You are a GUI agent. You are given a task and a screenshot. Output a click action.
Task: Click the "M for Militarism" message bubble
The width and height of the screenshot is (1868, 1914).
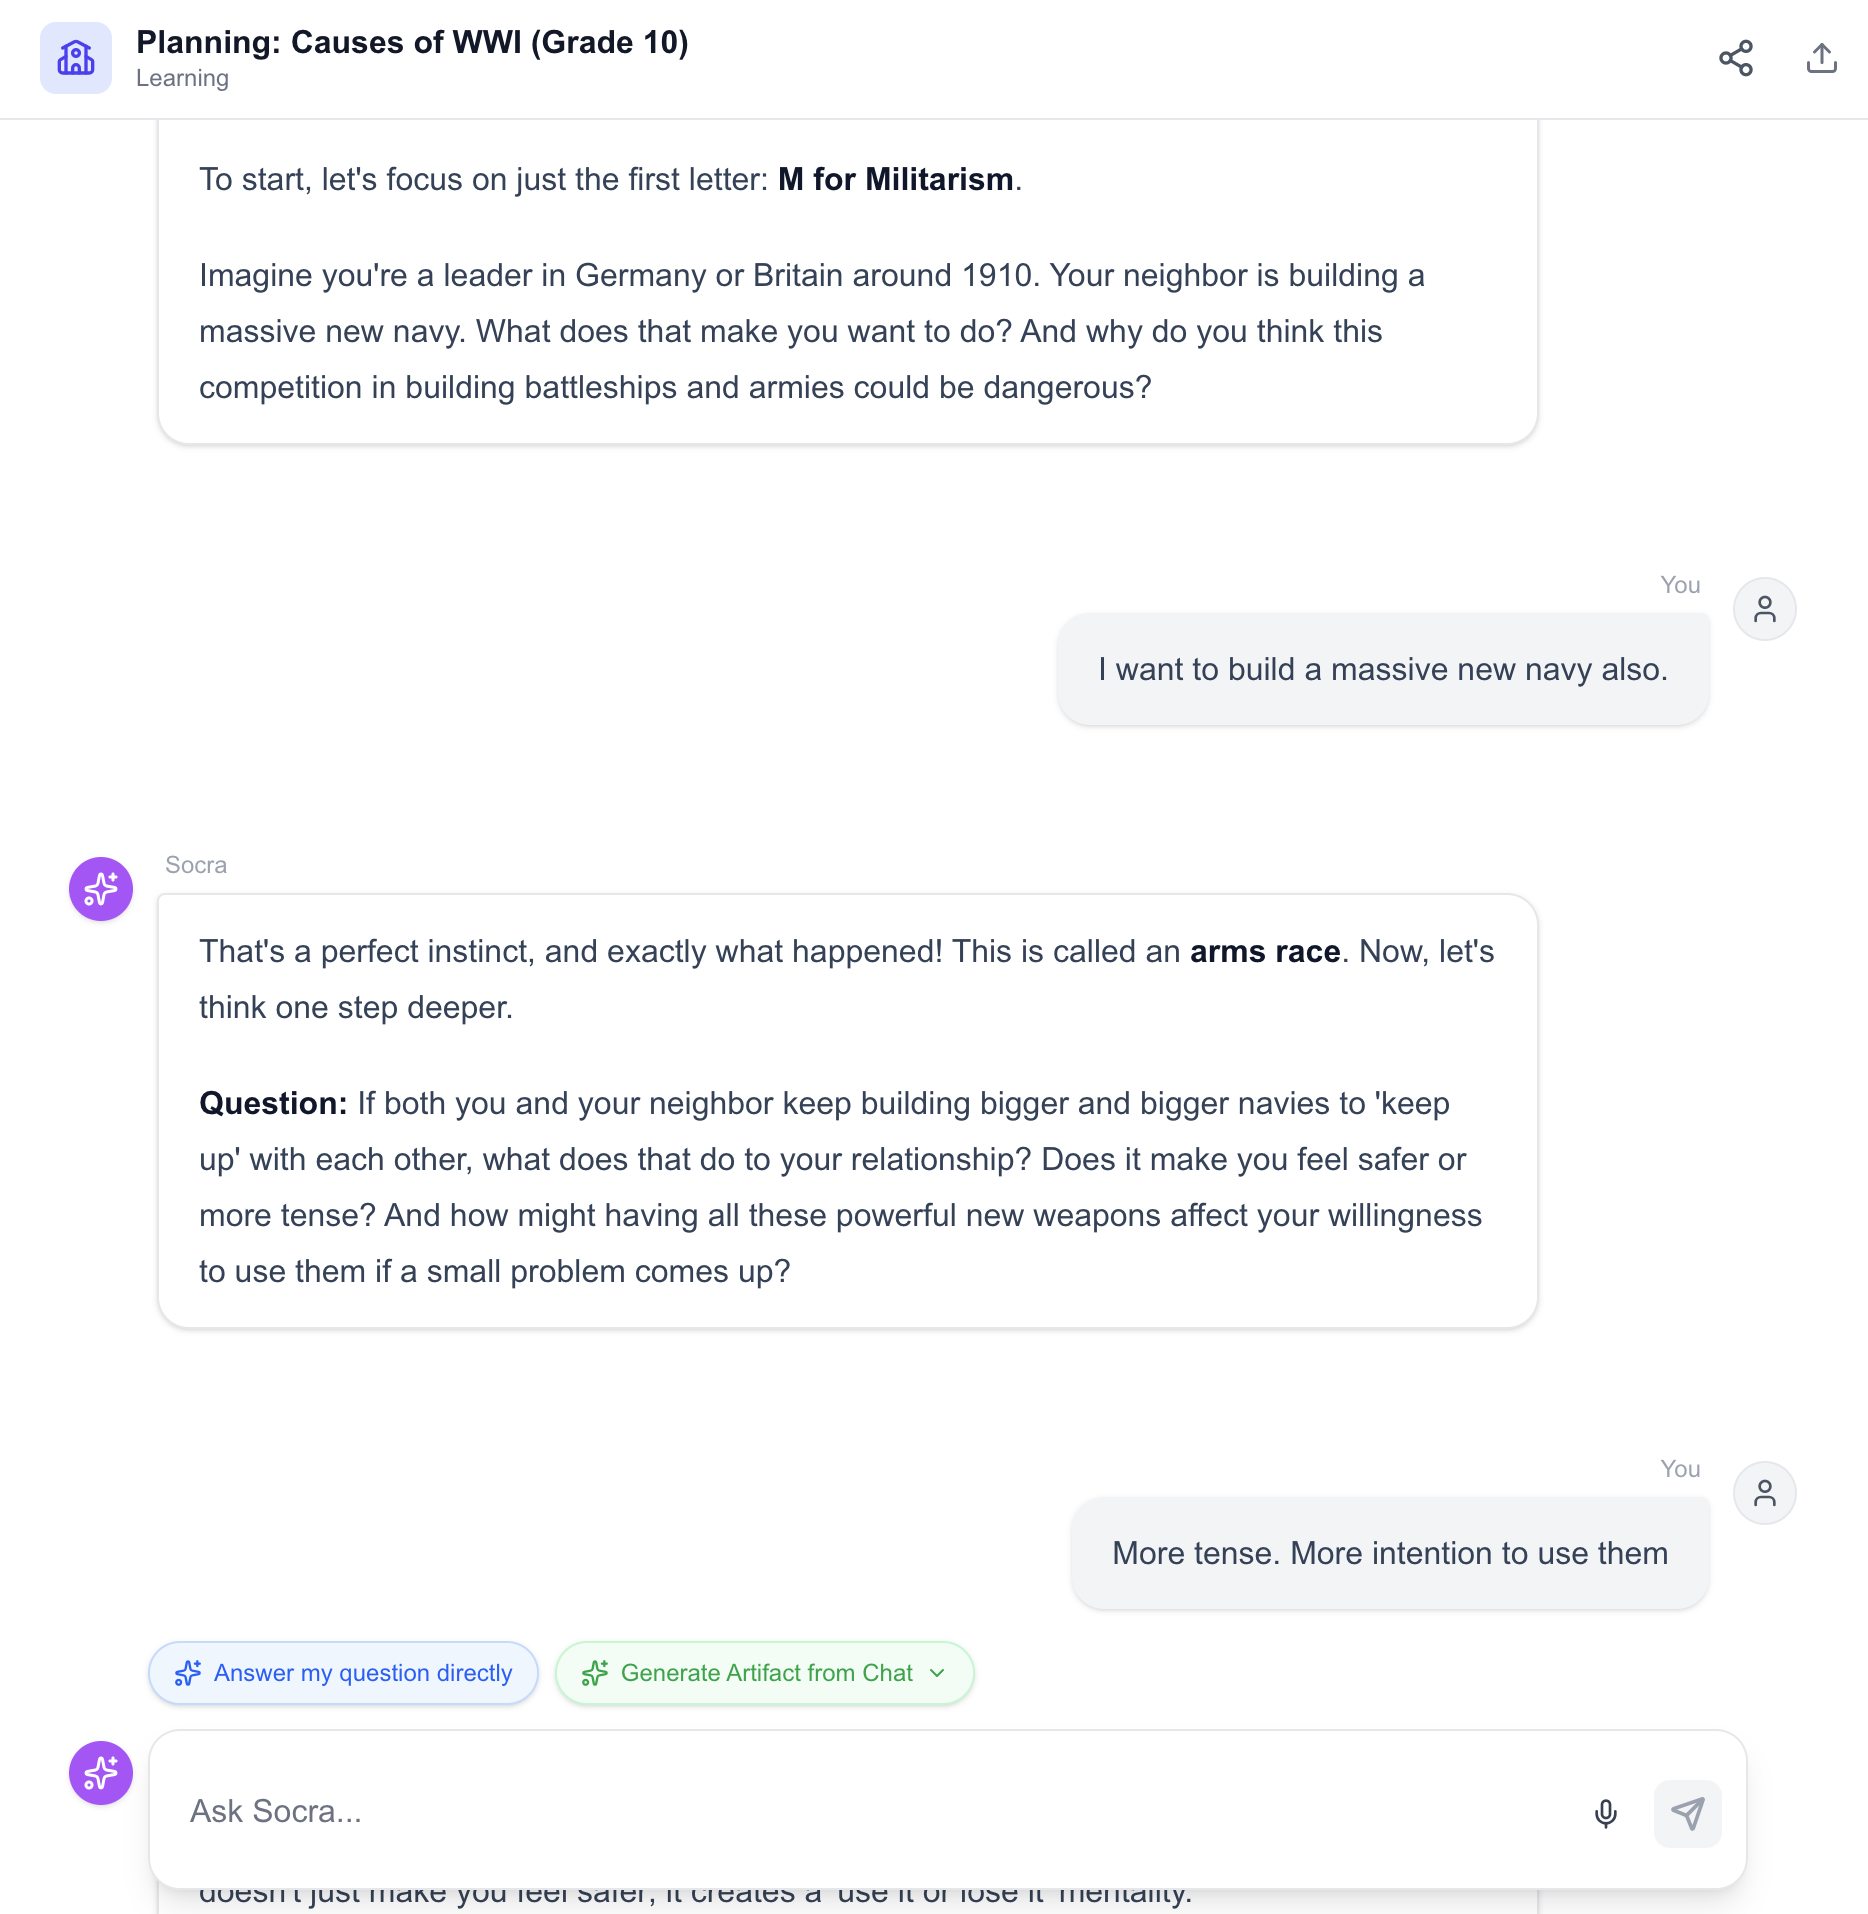[847, 282]
